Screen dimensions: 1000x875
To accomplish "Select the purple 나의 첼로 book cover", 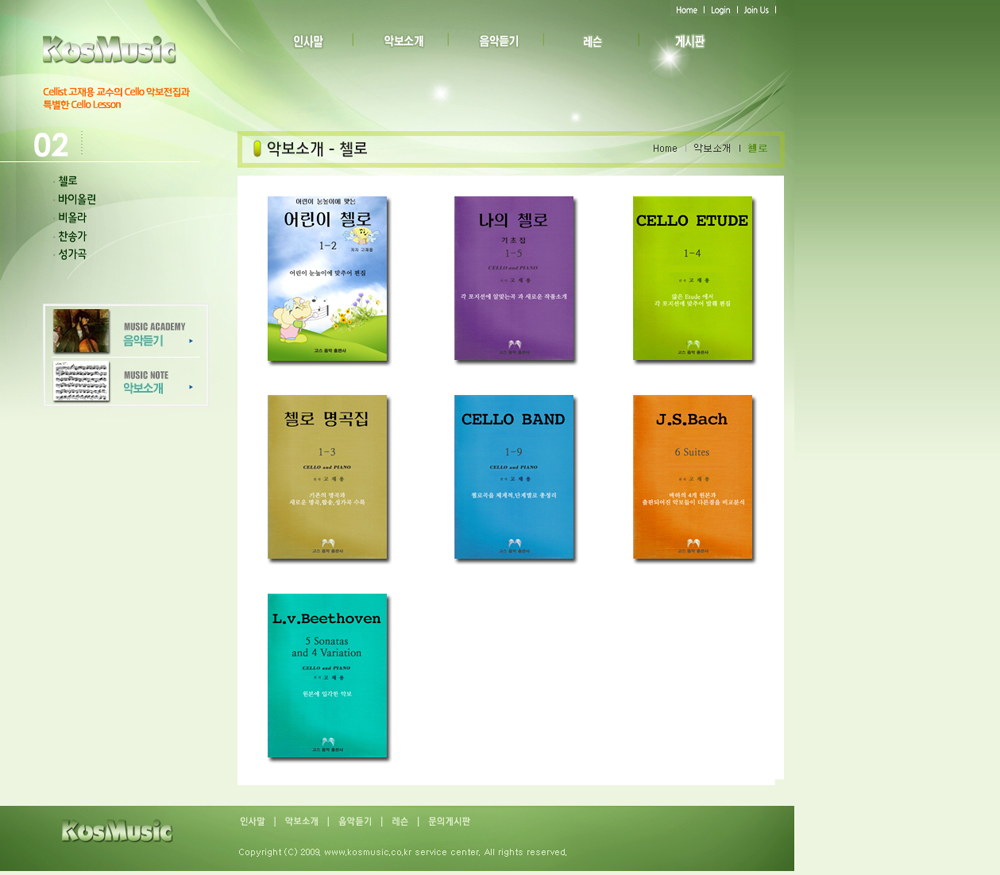I will (x=514, y=279).
